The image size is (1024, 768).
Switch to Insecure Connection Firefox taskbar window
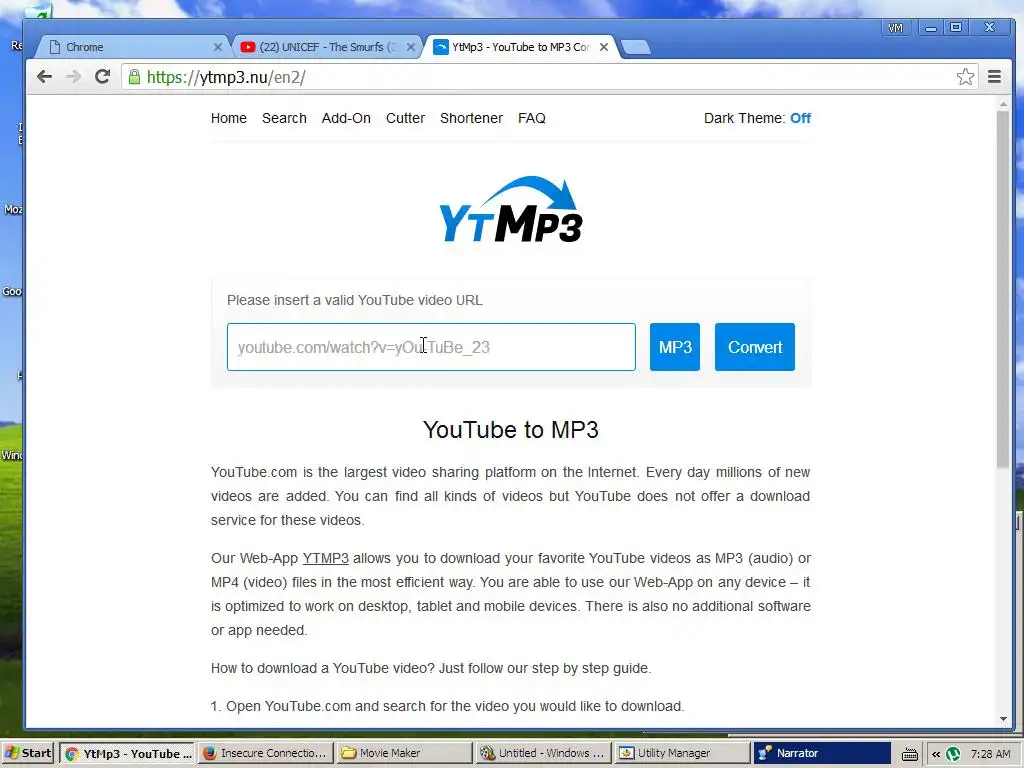[266, 753]
